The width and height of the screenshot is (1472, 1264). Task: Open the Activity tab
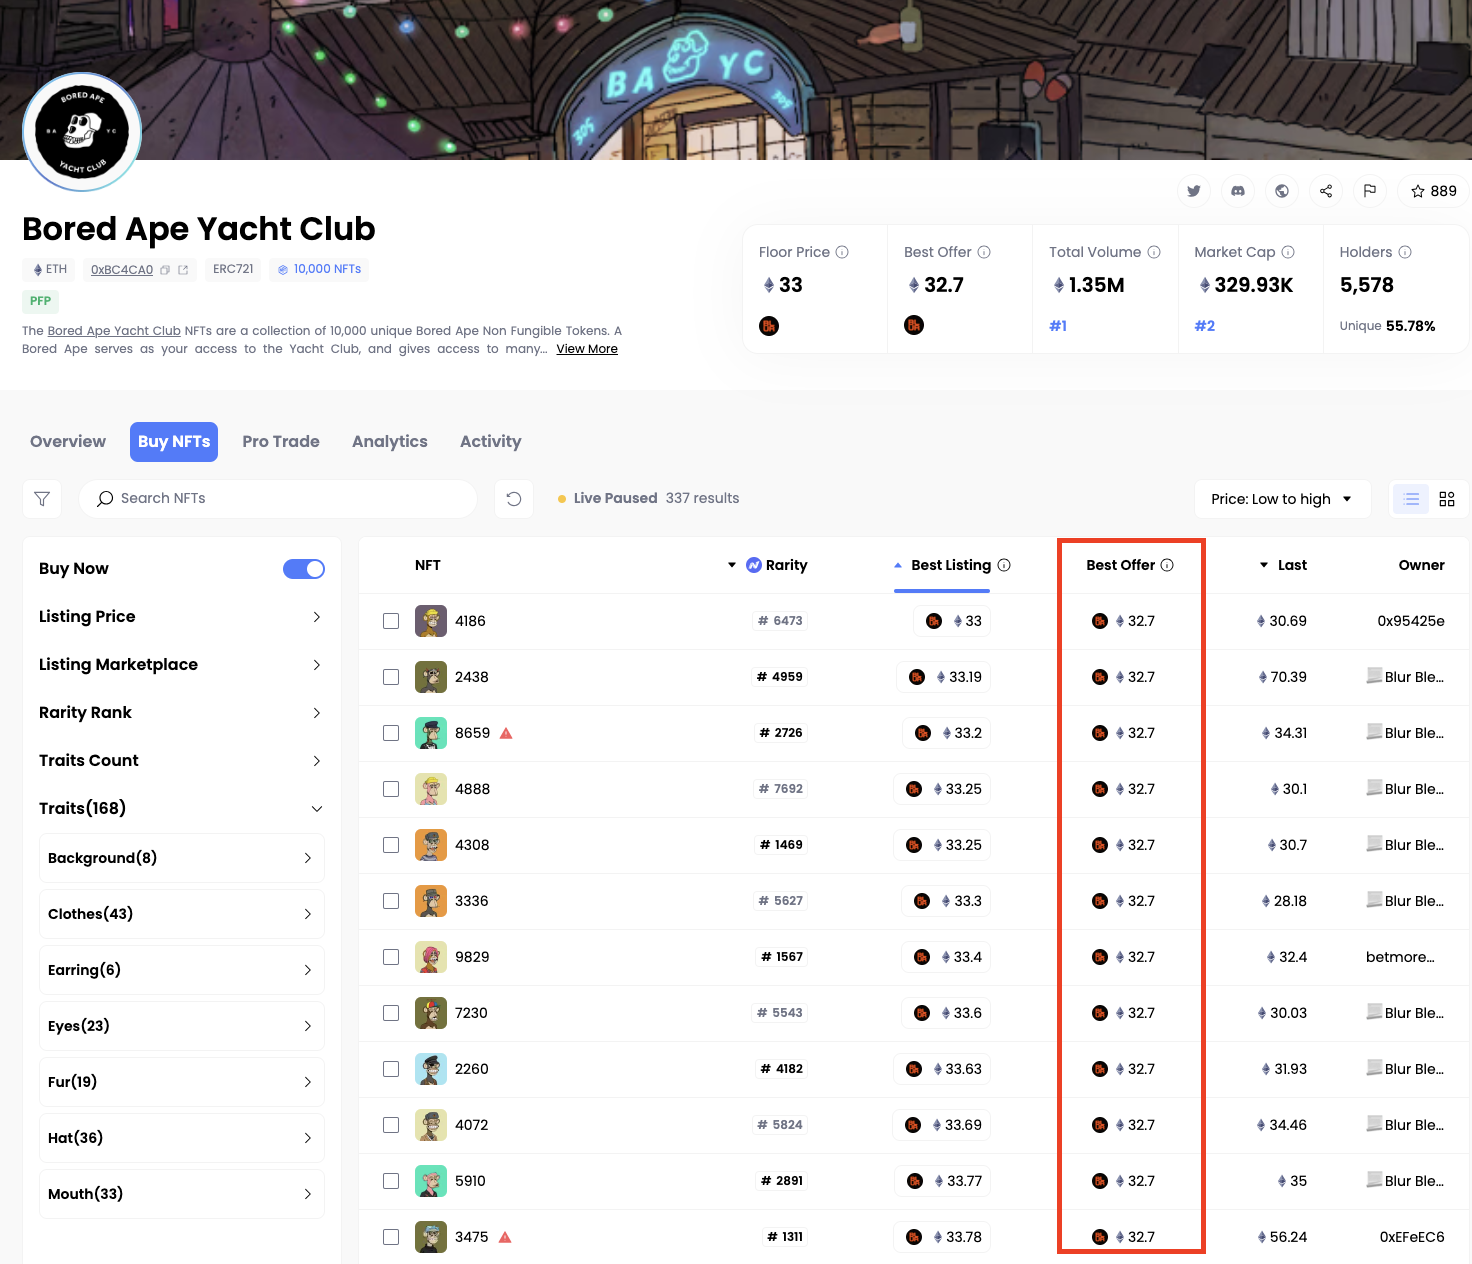pyautogui.click(x=491, y=442)
